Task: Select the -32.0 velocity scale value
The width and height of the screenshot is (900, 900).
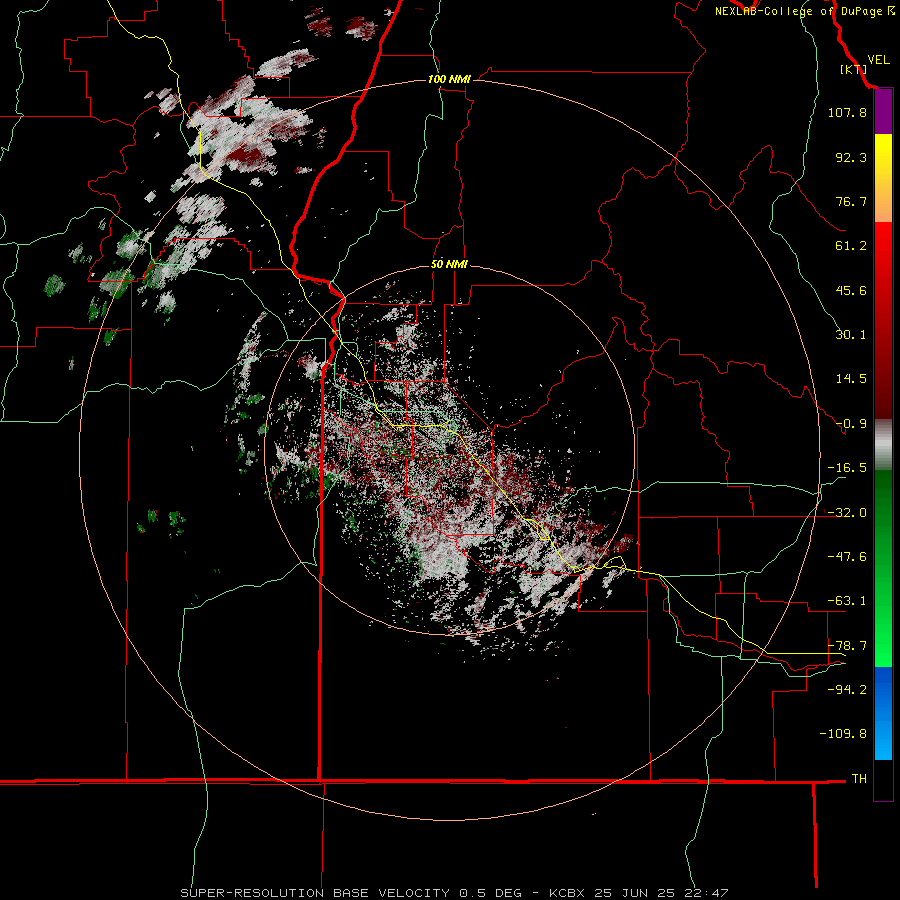Action: [847, 513]
